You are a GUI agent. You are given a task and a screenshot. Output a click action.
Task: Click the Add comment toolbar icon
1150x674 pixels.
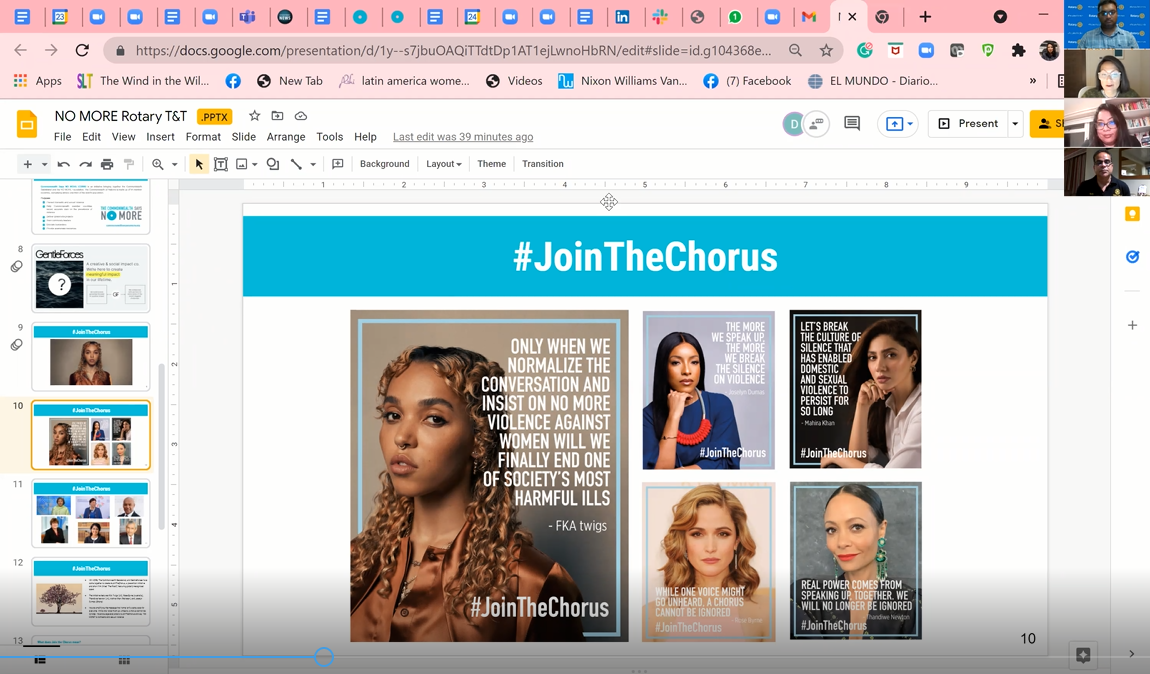338,164
